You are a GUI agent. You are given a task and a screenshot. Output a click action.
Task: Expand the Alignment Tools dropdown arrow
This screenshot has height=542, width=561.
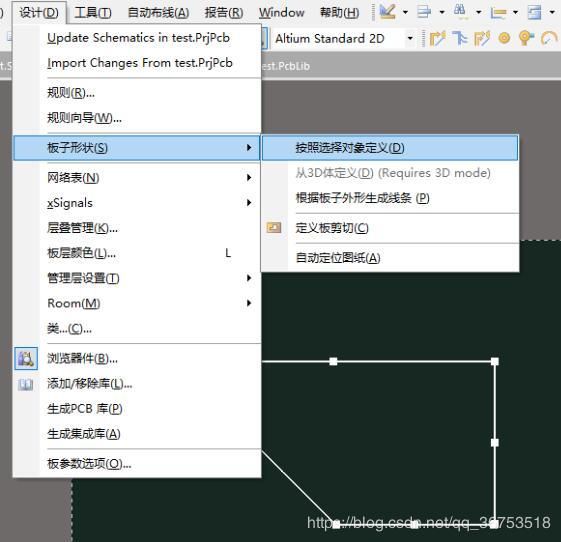tap(442, 12)
